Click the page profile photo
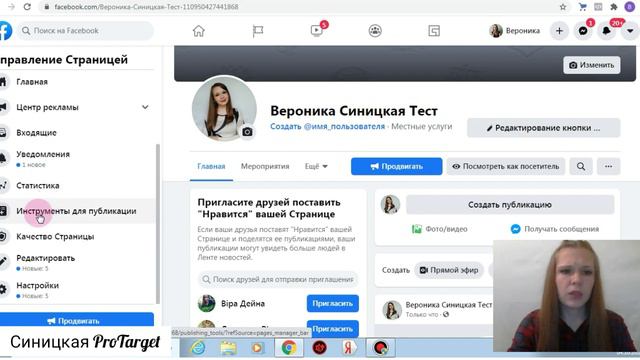The height and width of the screenshot is (360, 640). pos(224,108)
